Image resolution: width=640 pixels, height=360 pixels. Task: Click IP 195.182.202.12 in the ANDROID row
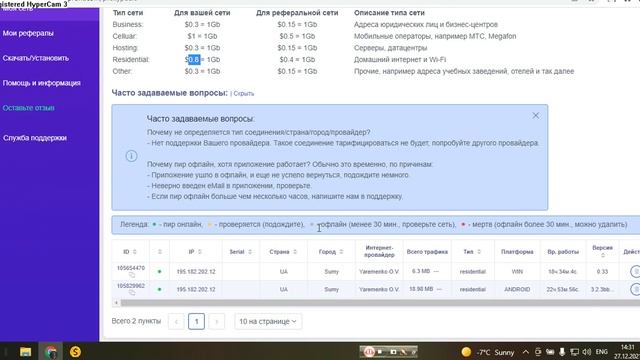click(196, 289)
